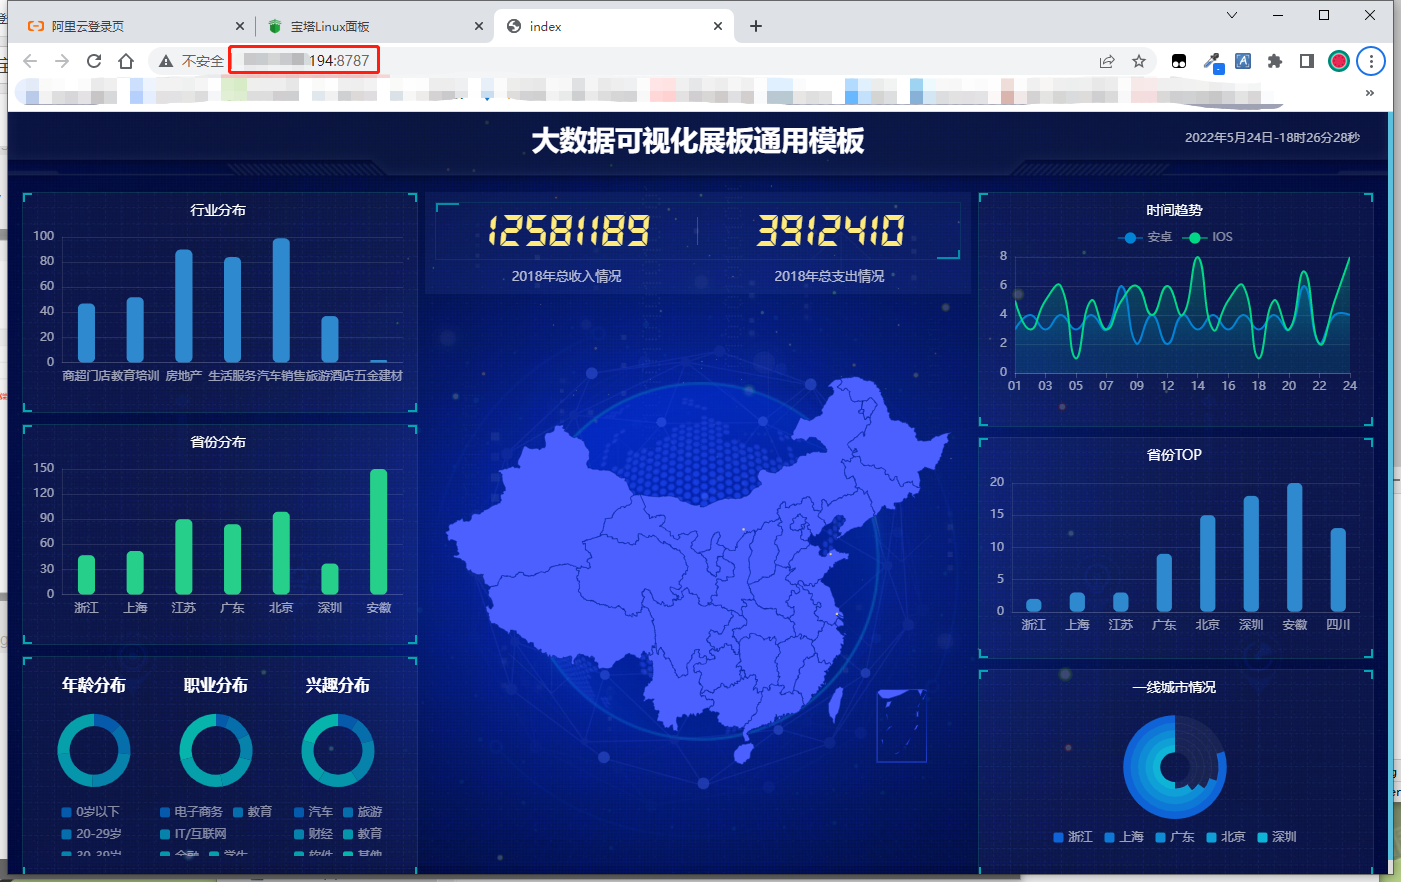This screenshot has height=882, width=1401.
Task: Bookmark this page with the star icon
Action: 1139,61
